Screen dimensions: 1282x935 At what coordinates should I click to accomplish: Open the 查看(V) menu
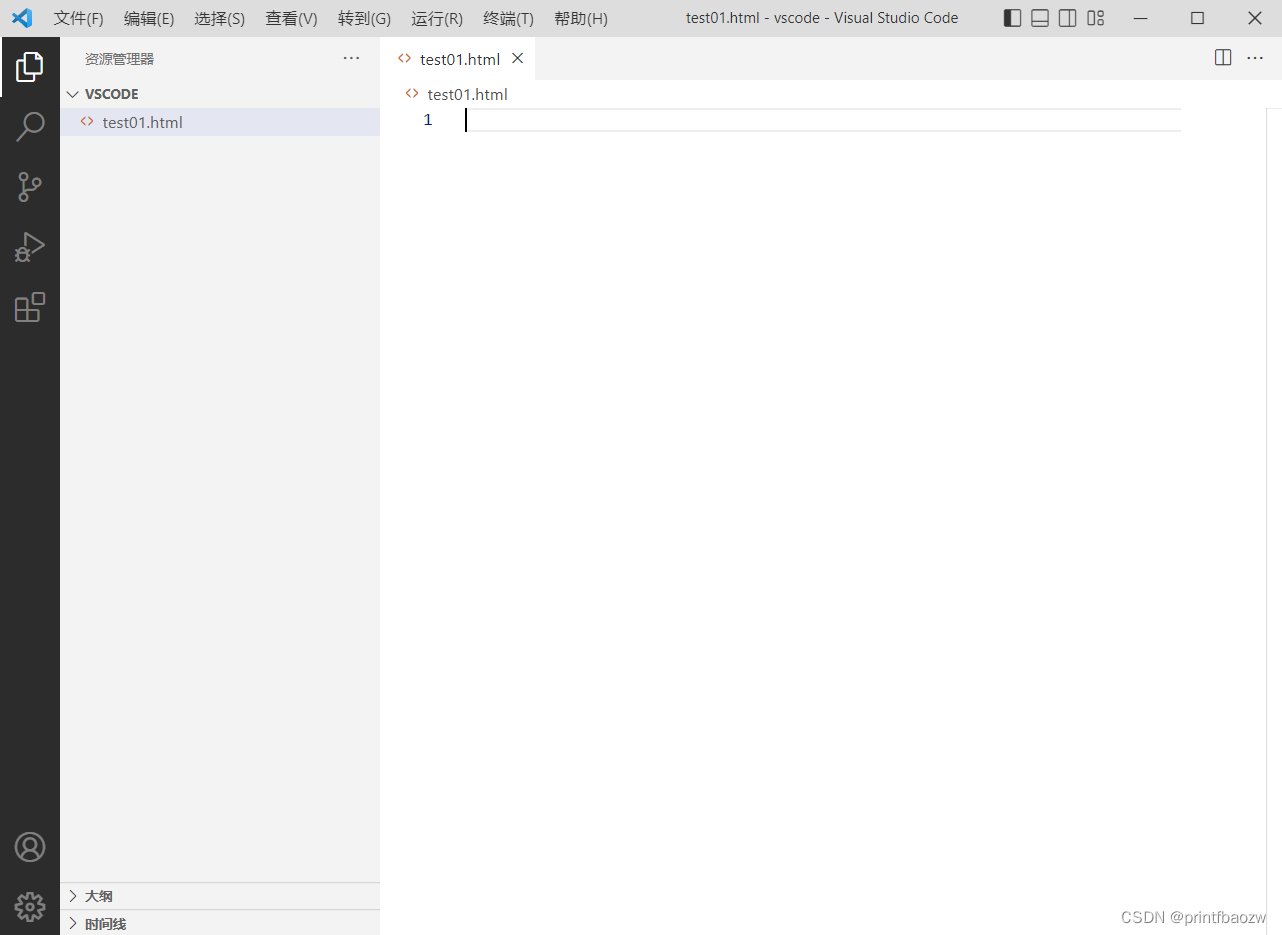point(291,18)
